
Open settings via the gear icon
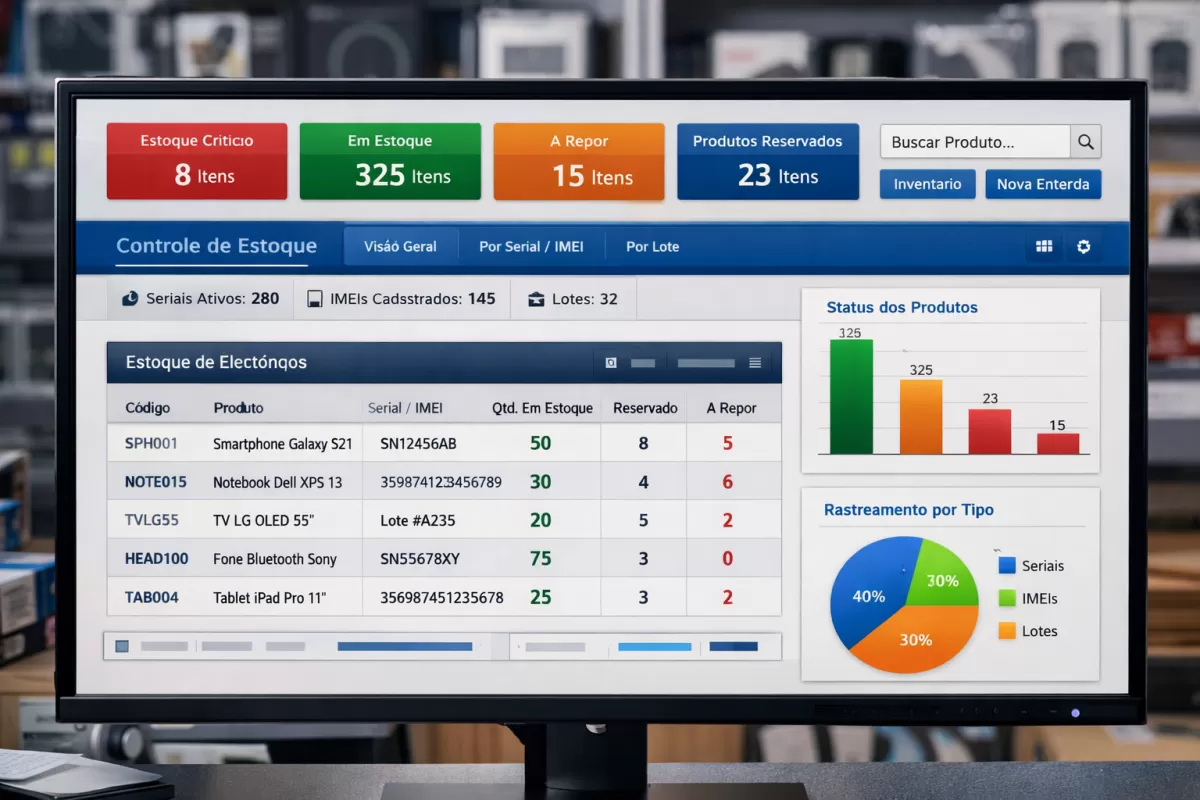point(1083,247)
